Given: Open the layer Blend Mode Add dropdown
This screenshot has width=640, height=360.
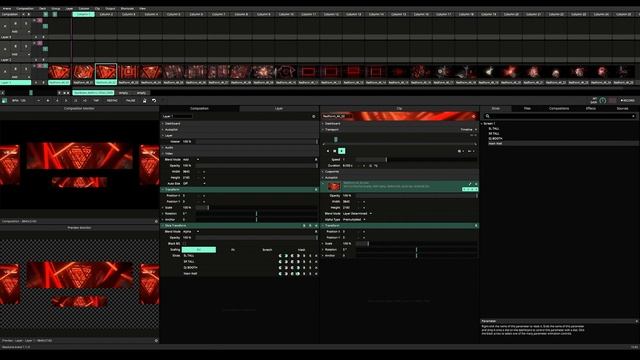Looking at the screenshot, I should click(x=191, y=160).
